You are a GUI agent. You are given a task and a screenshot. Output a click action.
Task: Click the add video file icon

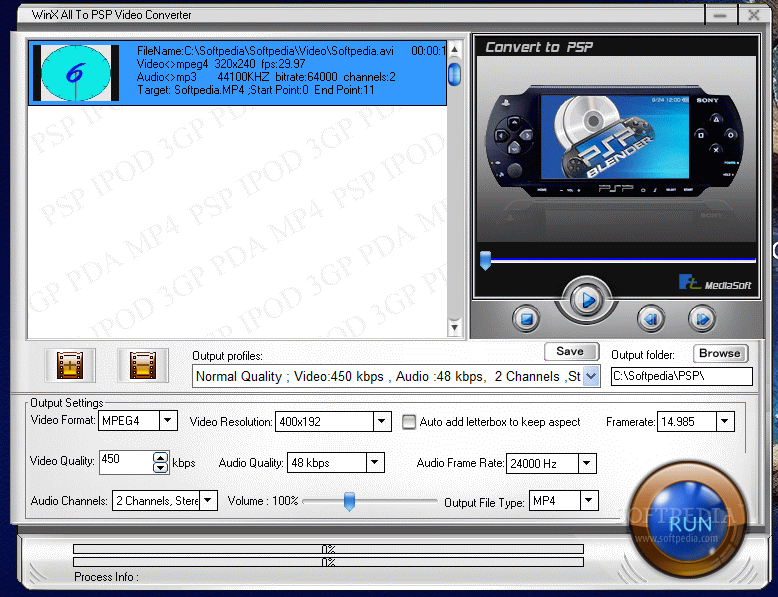70,365
